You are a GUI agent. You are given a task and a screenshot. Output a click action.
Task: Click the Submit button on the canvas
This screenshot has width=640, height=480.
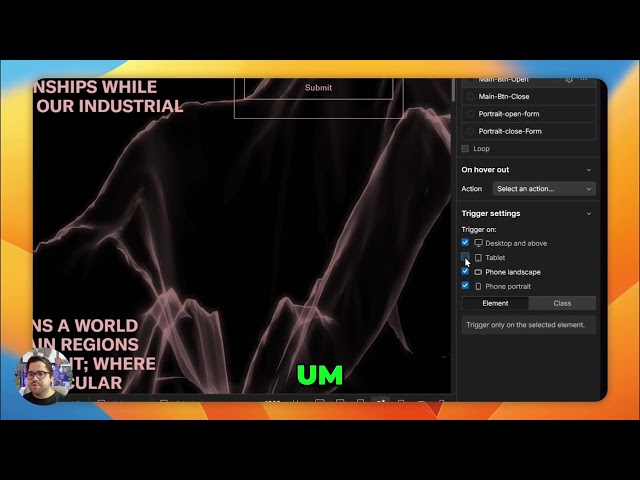coord(318,88)
